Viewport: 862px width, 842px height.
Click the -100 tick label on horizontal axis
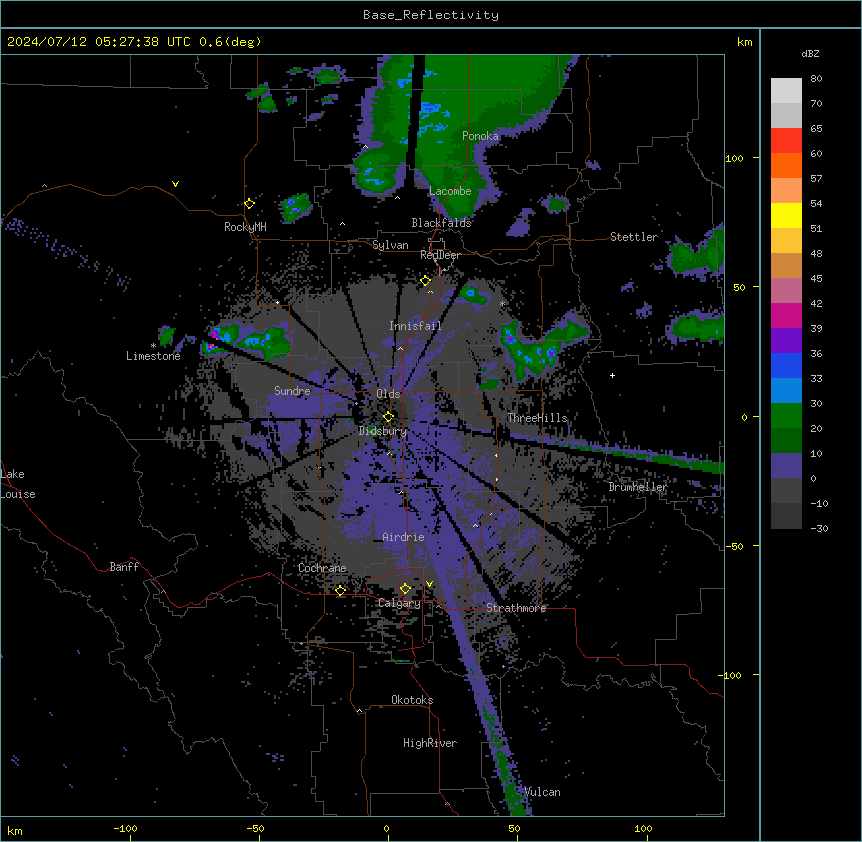(125, 829)
